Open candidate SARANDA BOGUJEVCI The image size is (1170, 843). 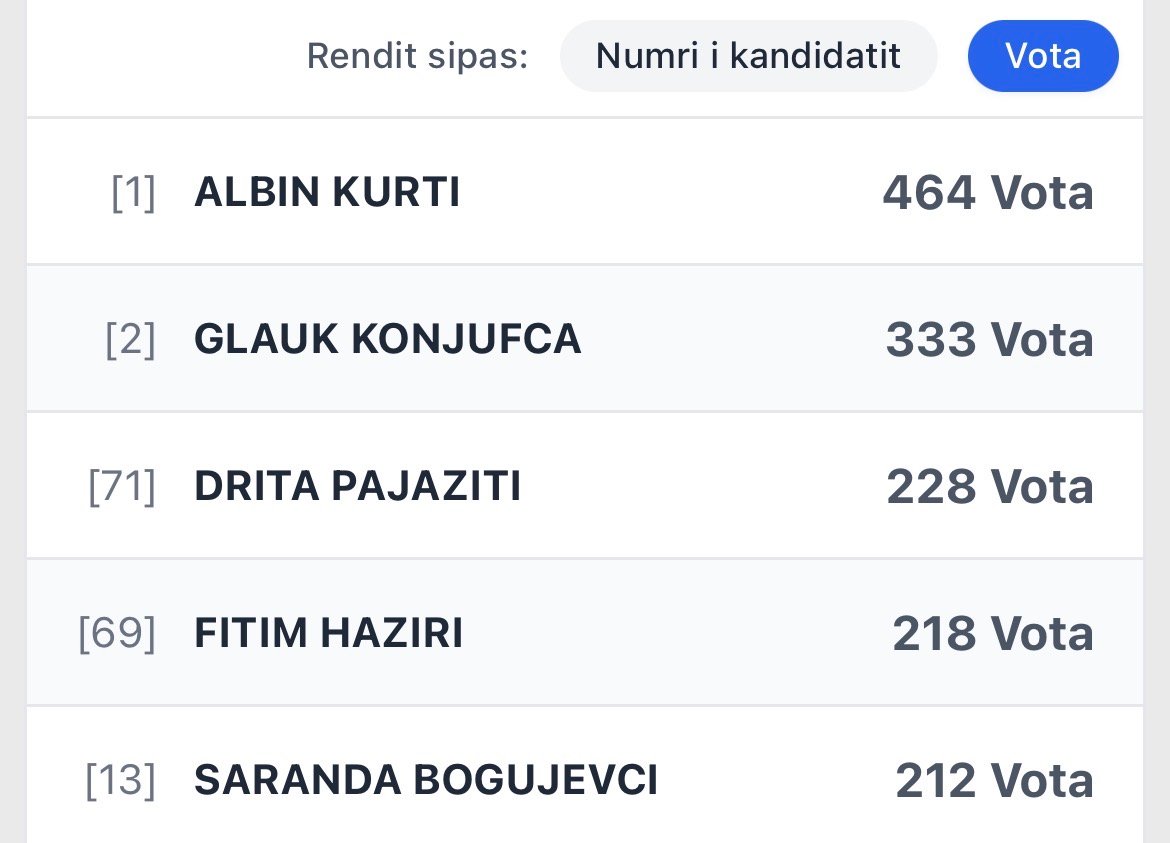[426, 781]
